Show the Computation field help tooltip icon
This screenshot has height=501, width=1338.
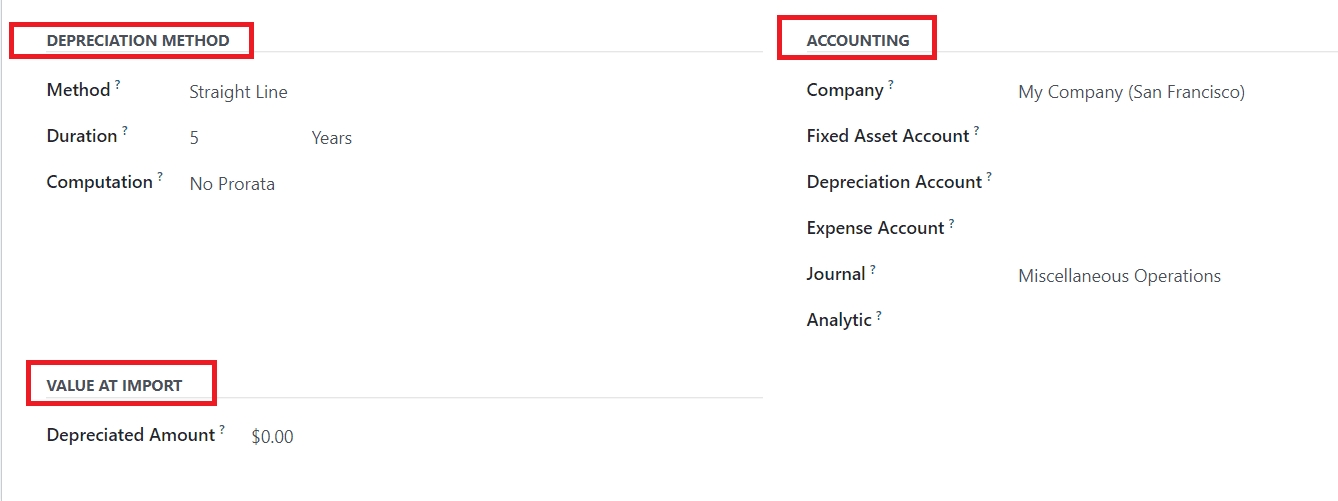point(160,177)
